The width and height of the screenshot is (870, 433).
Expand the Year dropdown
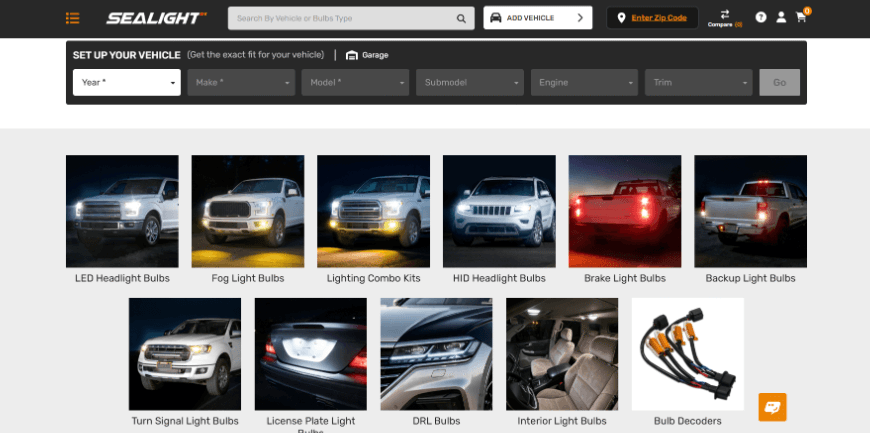tap(127, 82)
